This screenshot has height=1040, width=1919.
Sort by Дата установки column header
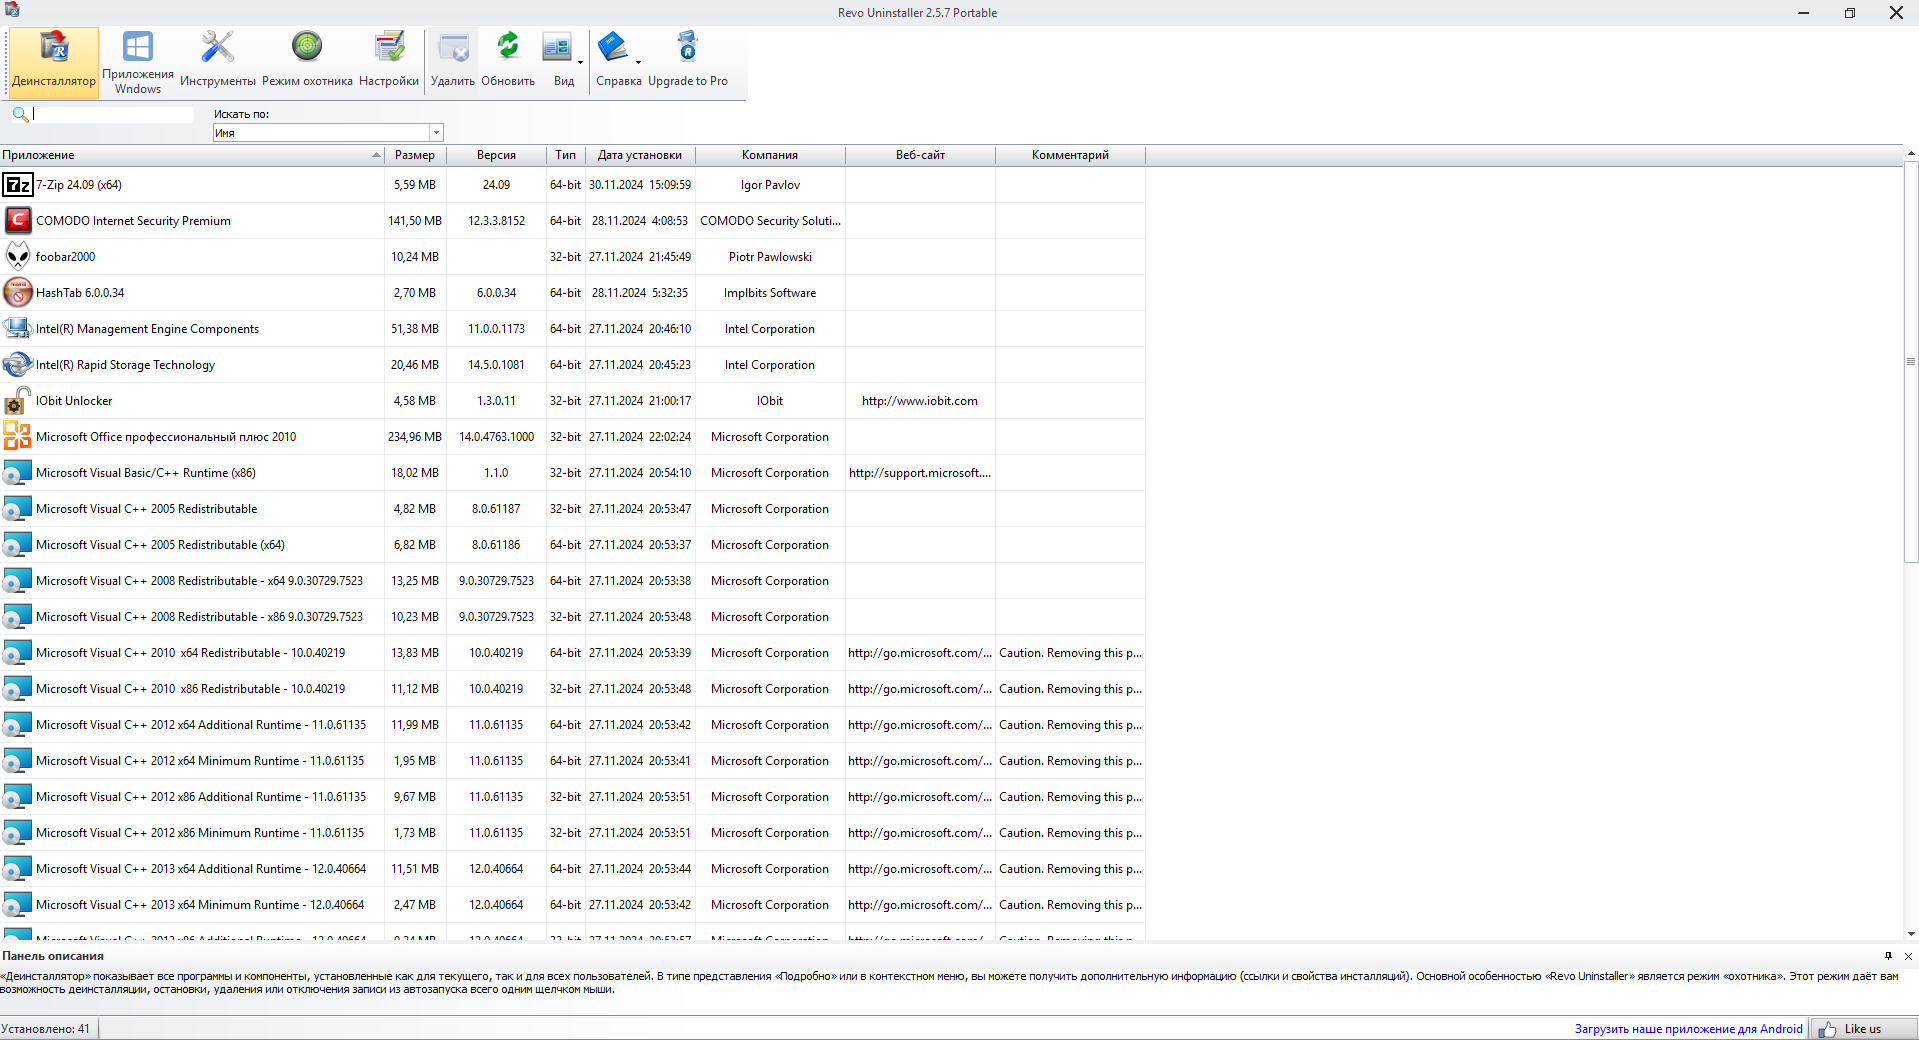pyautogui.click(x=640, y=155)
